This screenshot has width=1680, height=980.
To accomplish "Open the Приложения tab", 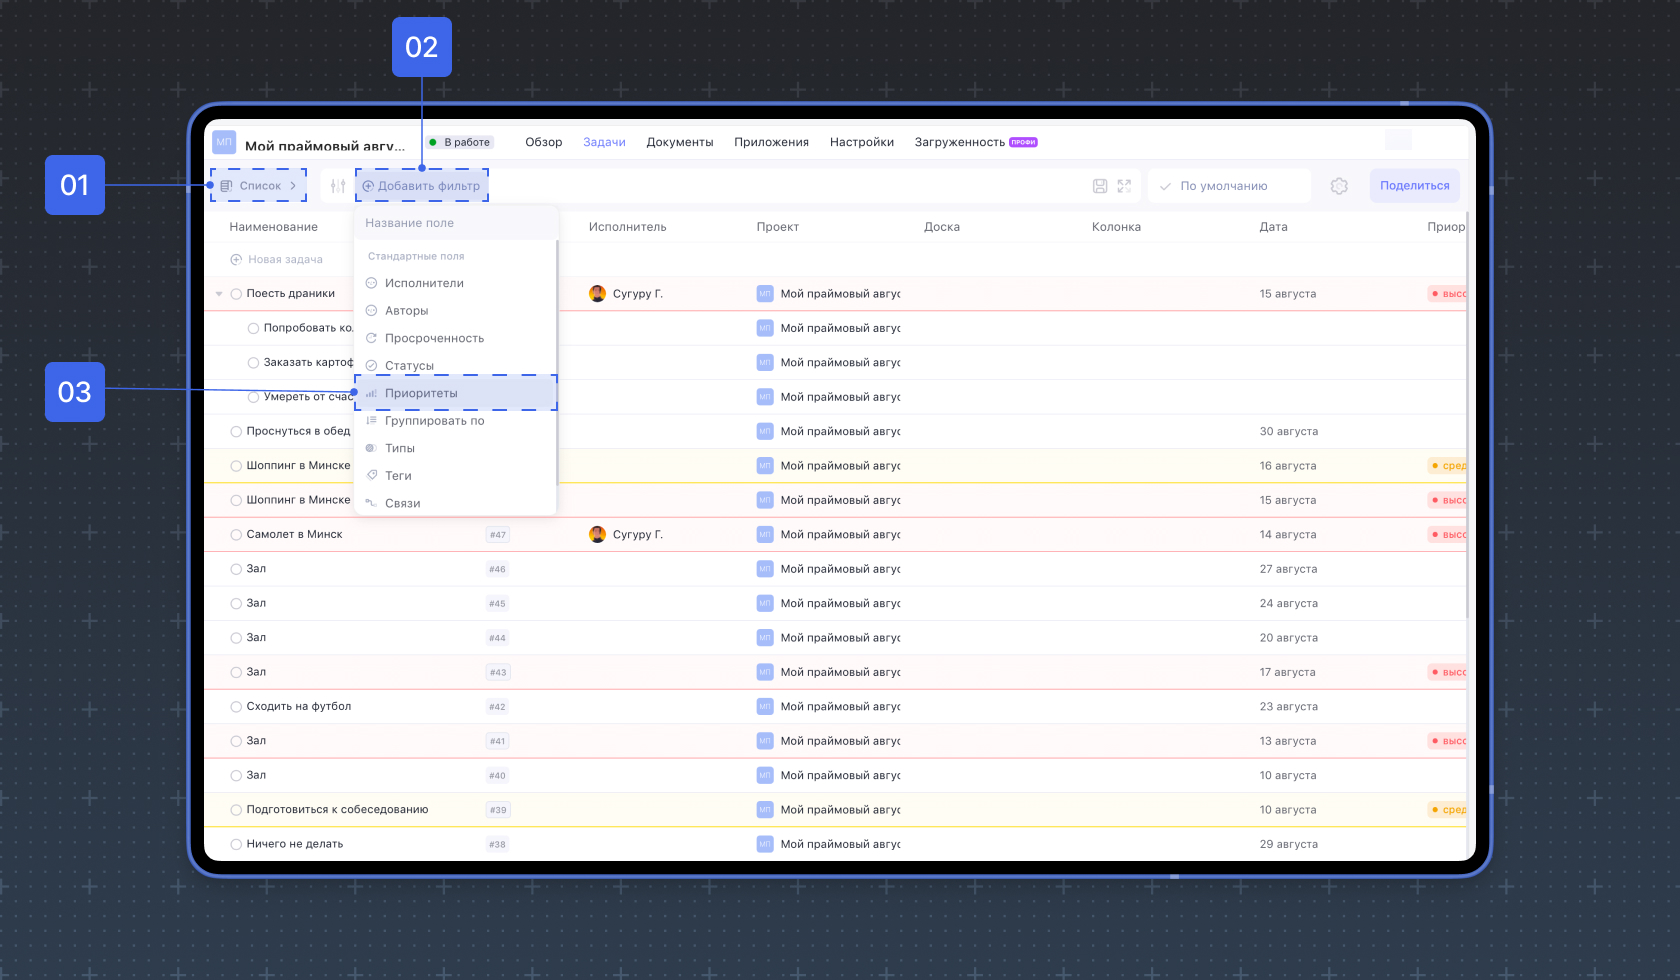I will tap(772, 142).
